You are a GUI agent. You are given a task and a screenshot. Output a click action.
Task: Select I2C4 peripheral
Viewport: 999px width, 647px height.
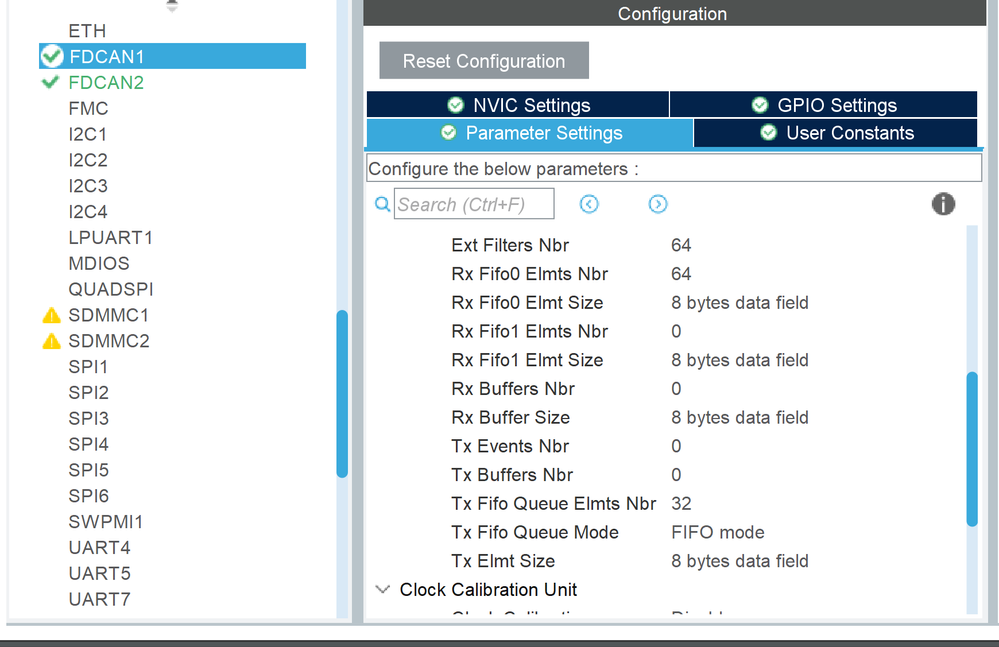(x=88, y=211)
